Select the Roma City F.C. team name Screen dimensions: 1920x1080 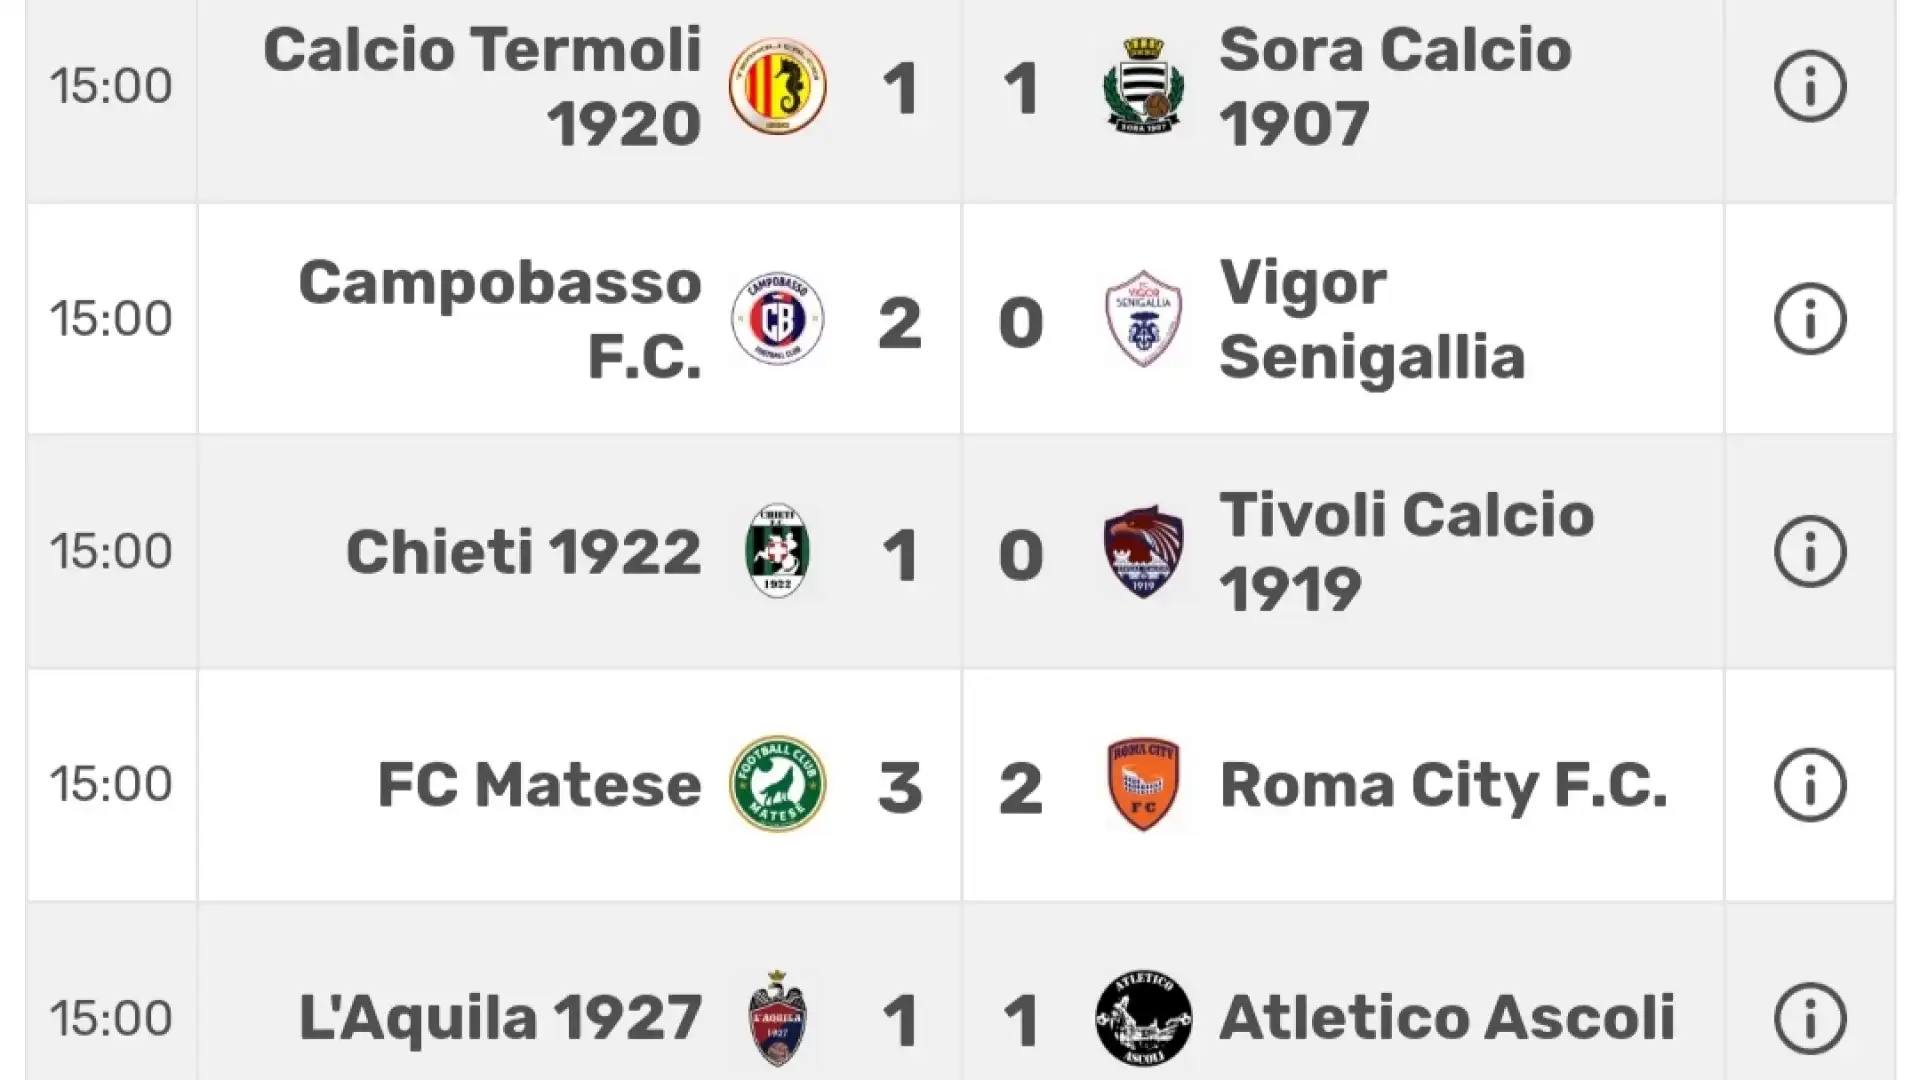tap(1444, 785)
